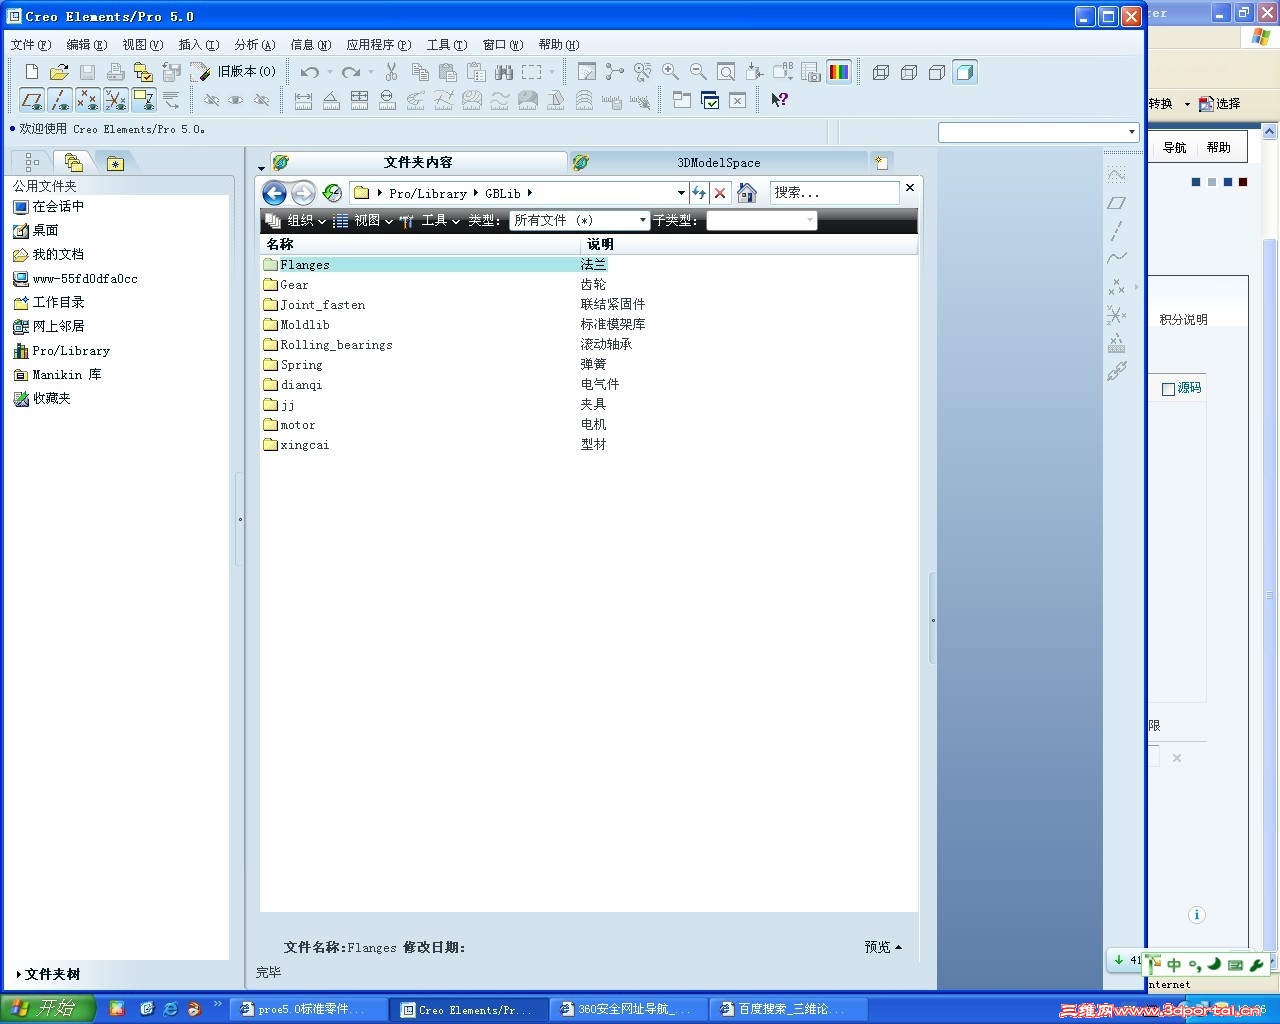Click the zoom out magnifier icon

699,72
